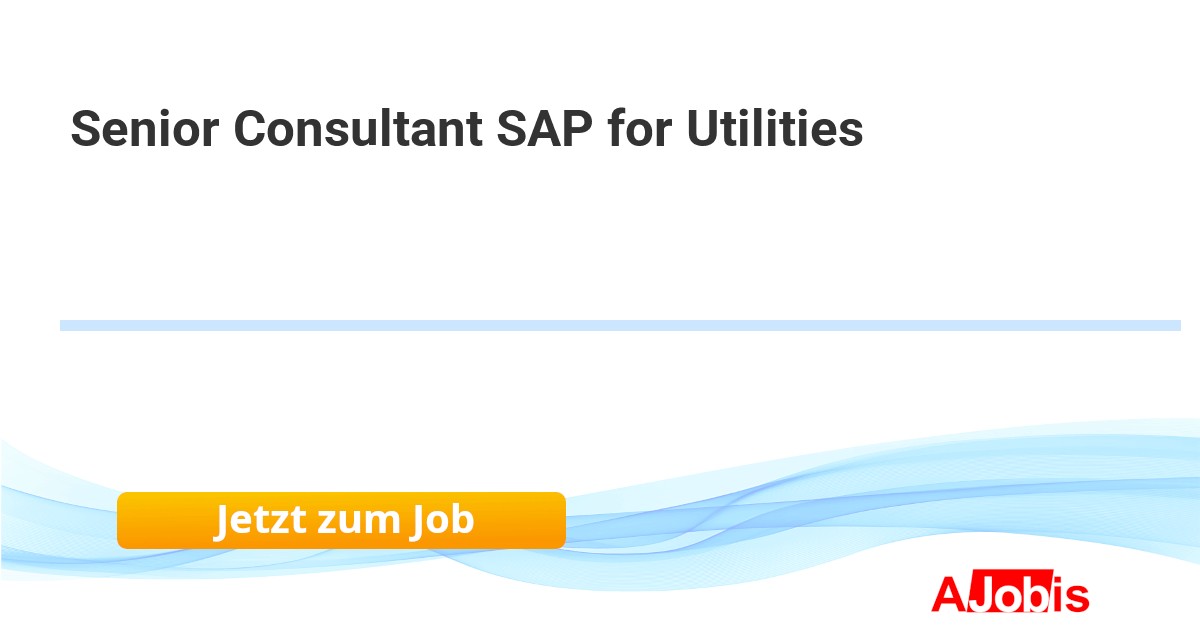Screen dimensions: 1200x630
Task: Open the AJobis logo
Action: click(x=1010, y=594)
